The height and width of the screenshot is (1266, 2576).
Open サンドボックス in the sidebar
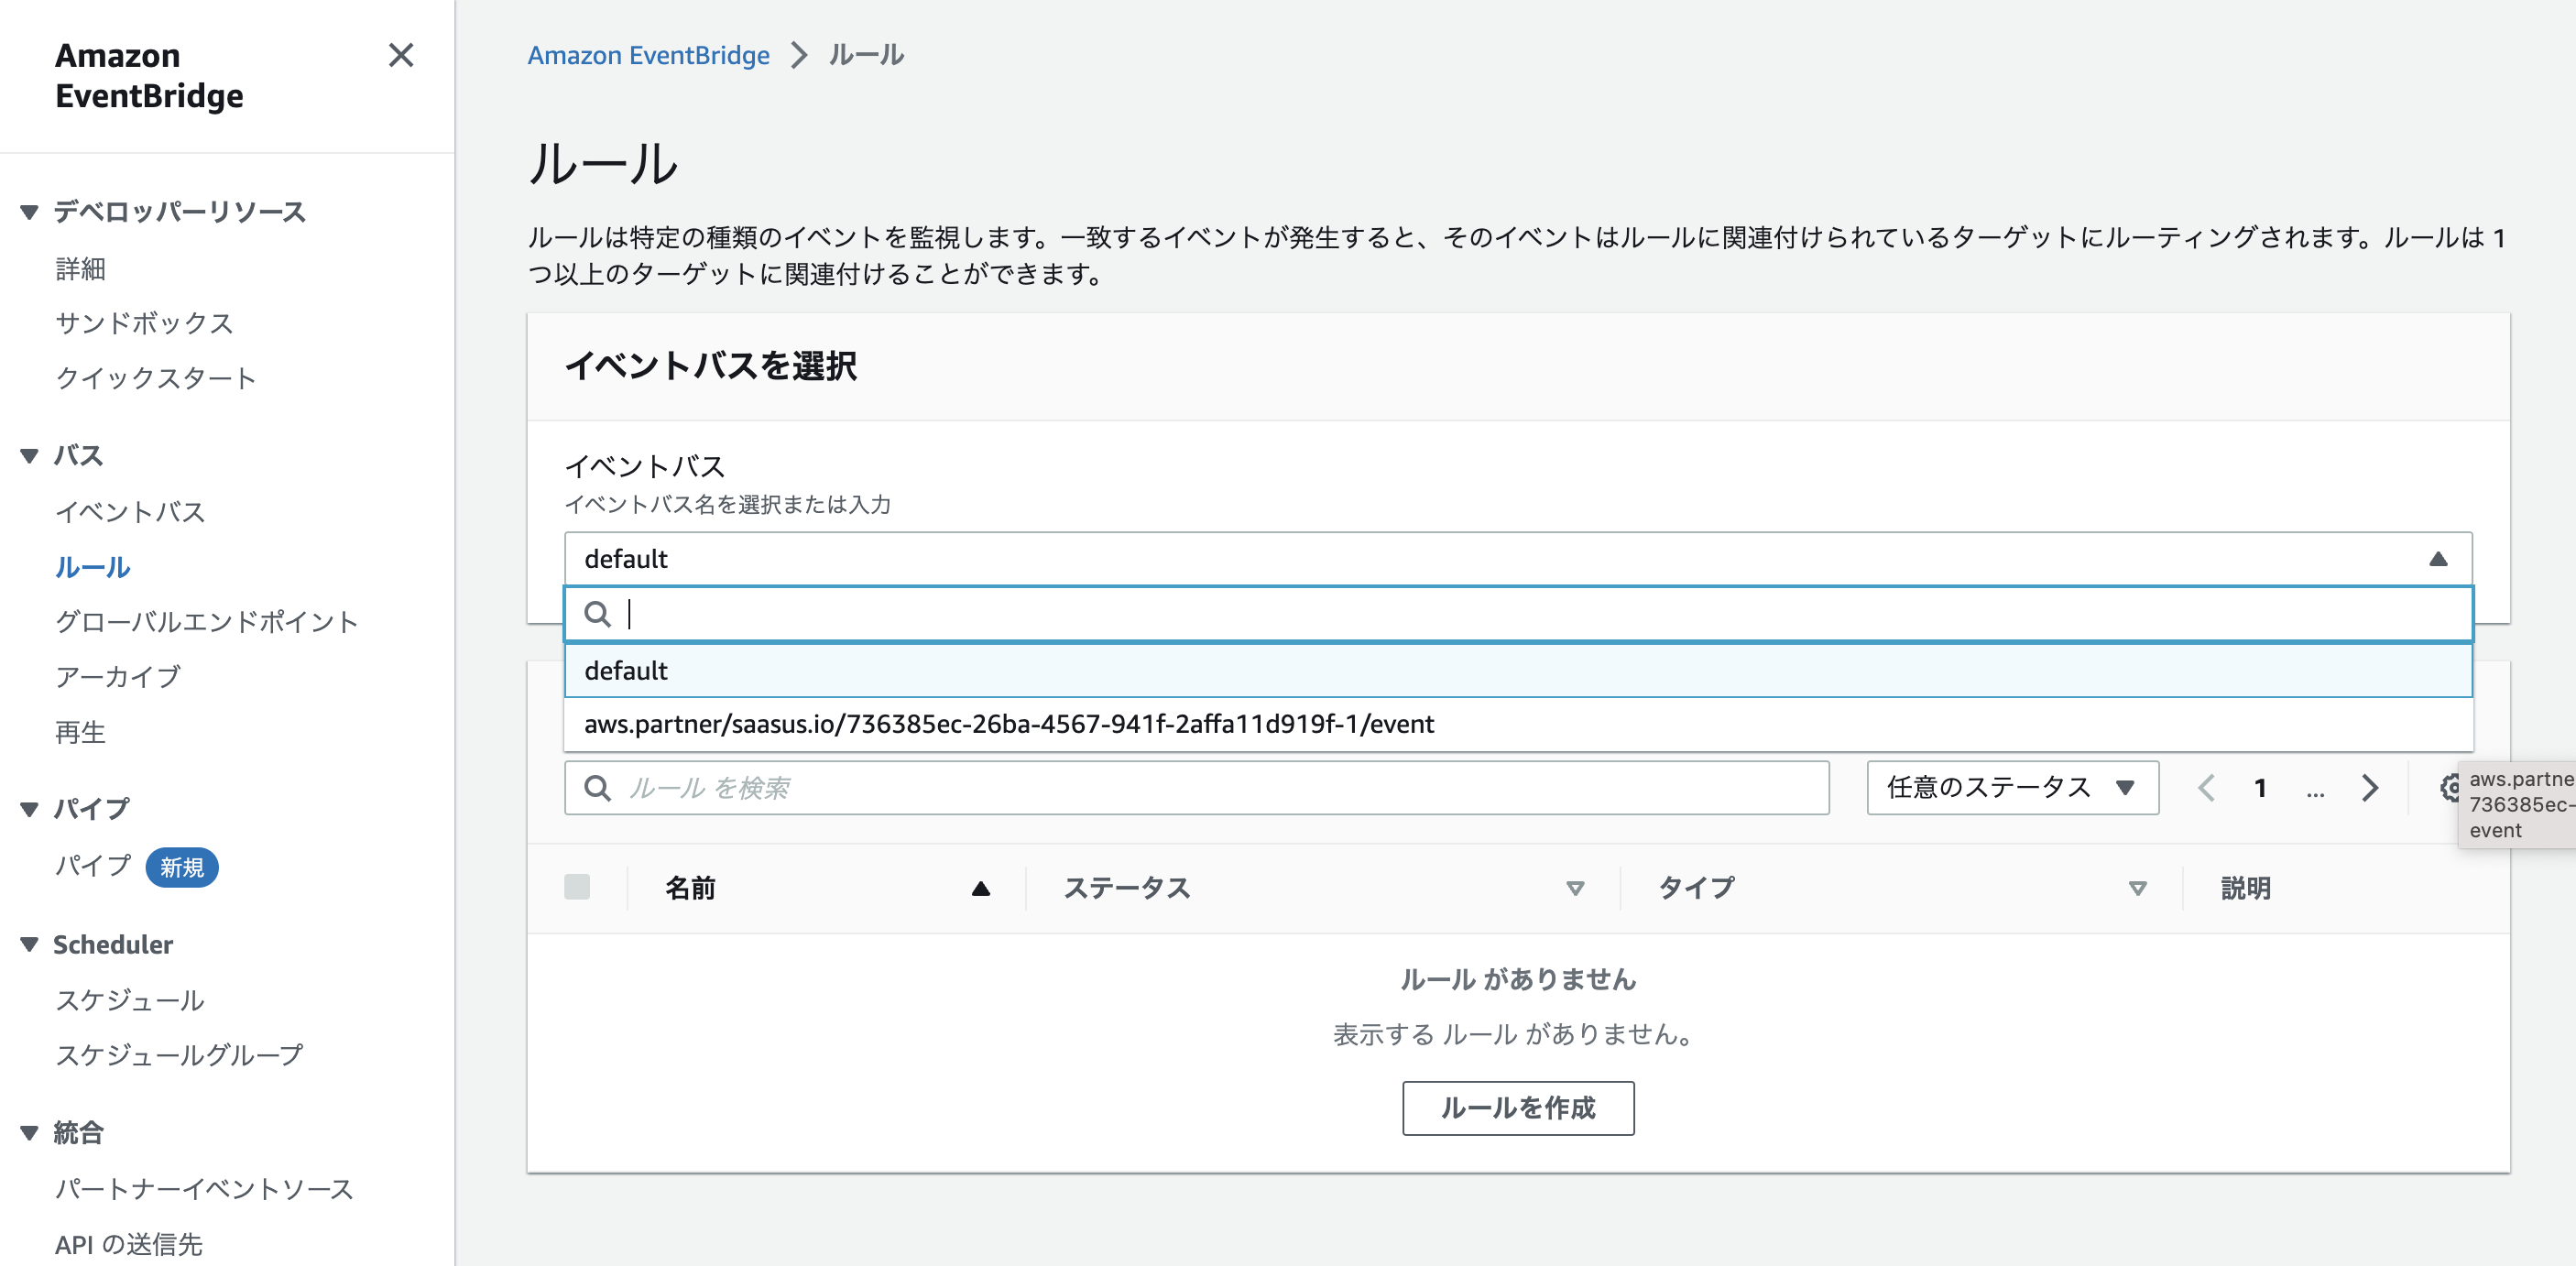click(x=144, y=323)
